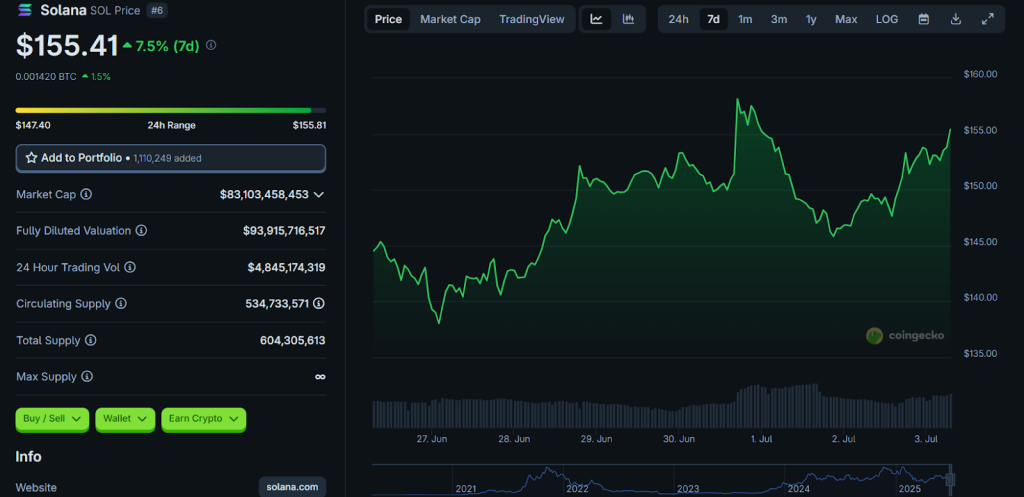The width and height of the screenshot is (1024, 497).
Task: Open Earn Crypto dropdown
Action: click(204, 419)
